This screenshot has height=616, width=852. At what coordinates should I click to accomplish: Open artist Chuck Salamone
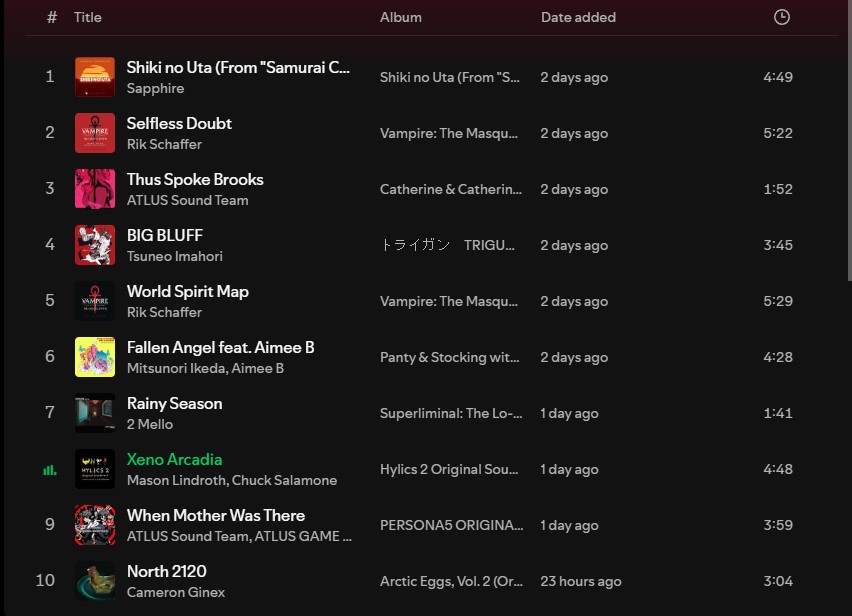284,480
